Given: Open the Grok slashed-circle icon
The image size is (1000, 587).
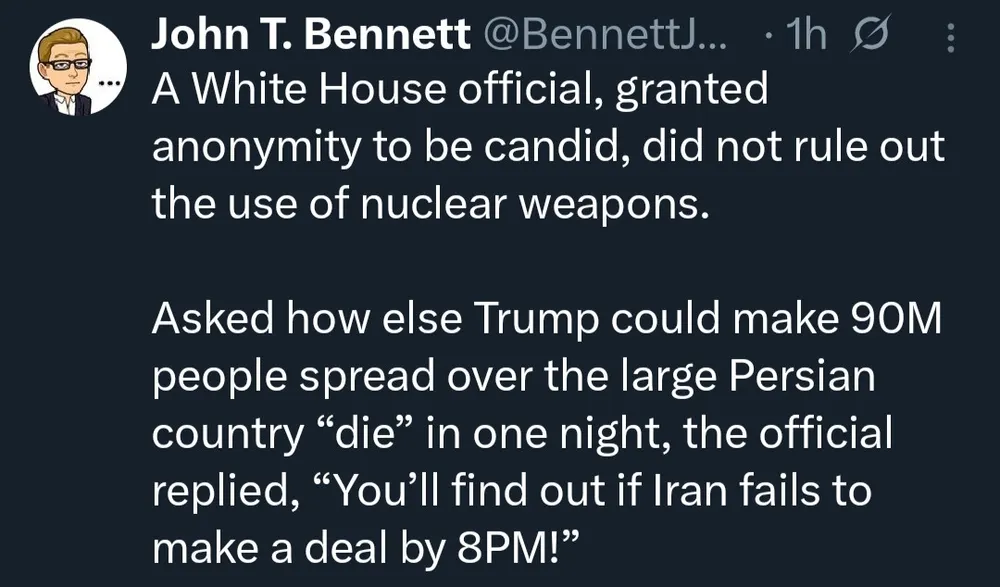Looking at the screenshot, I should click(x=878, y=38).
